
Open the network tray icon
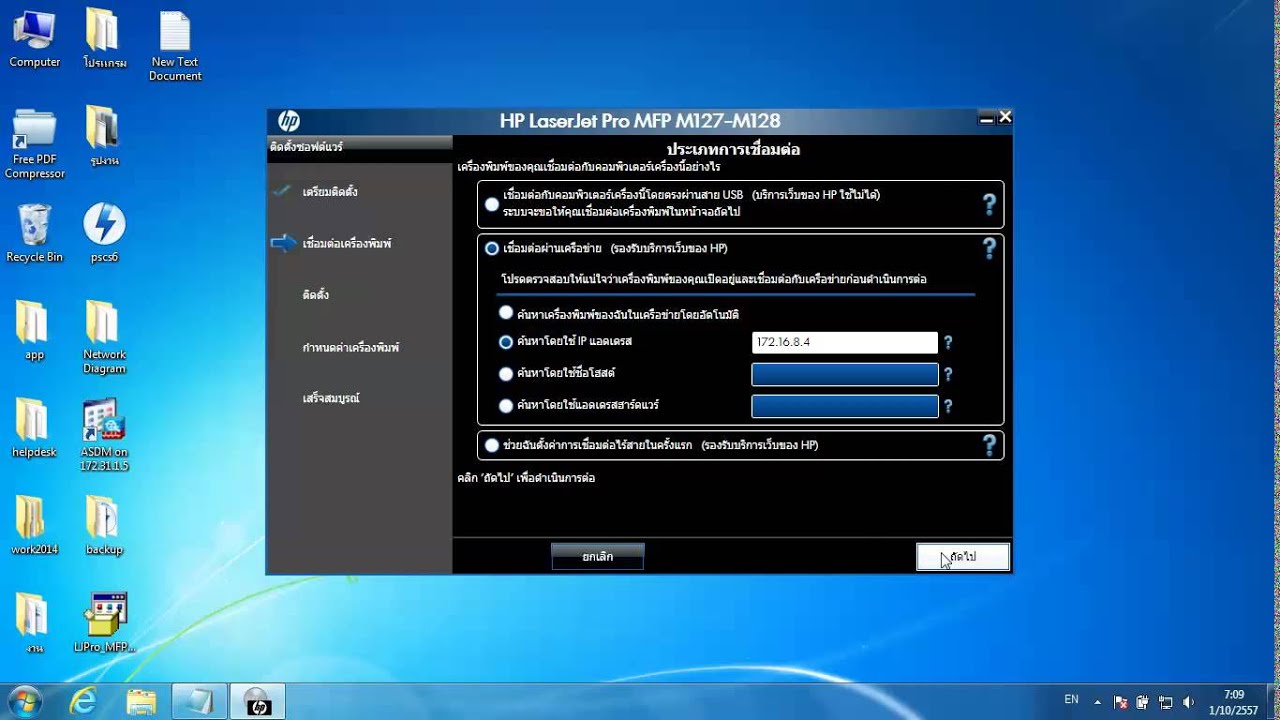point(1165,702)
